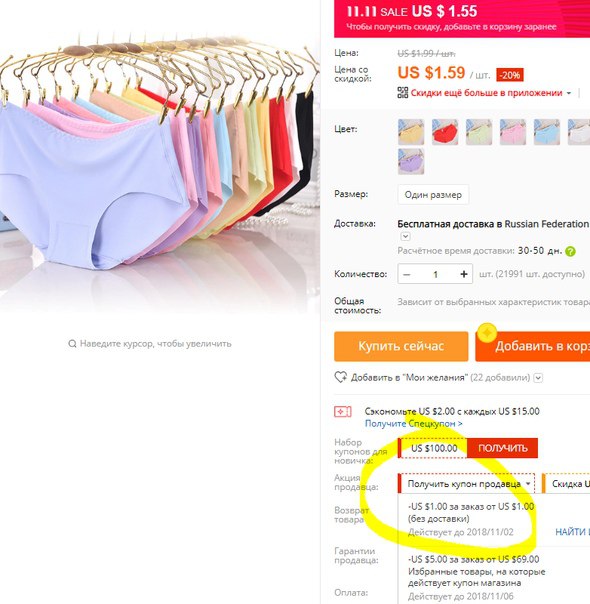Open the 'Получить купон продавца' dropdown
This screenshot has width=590, height=604.
click(466, 483)
